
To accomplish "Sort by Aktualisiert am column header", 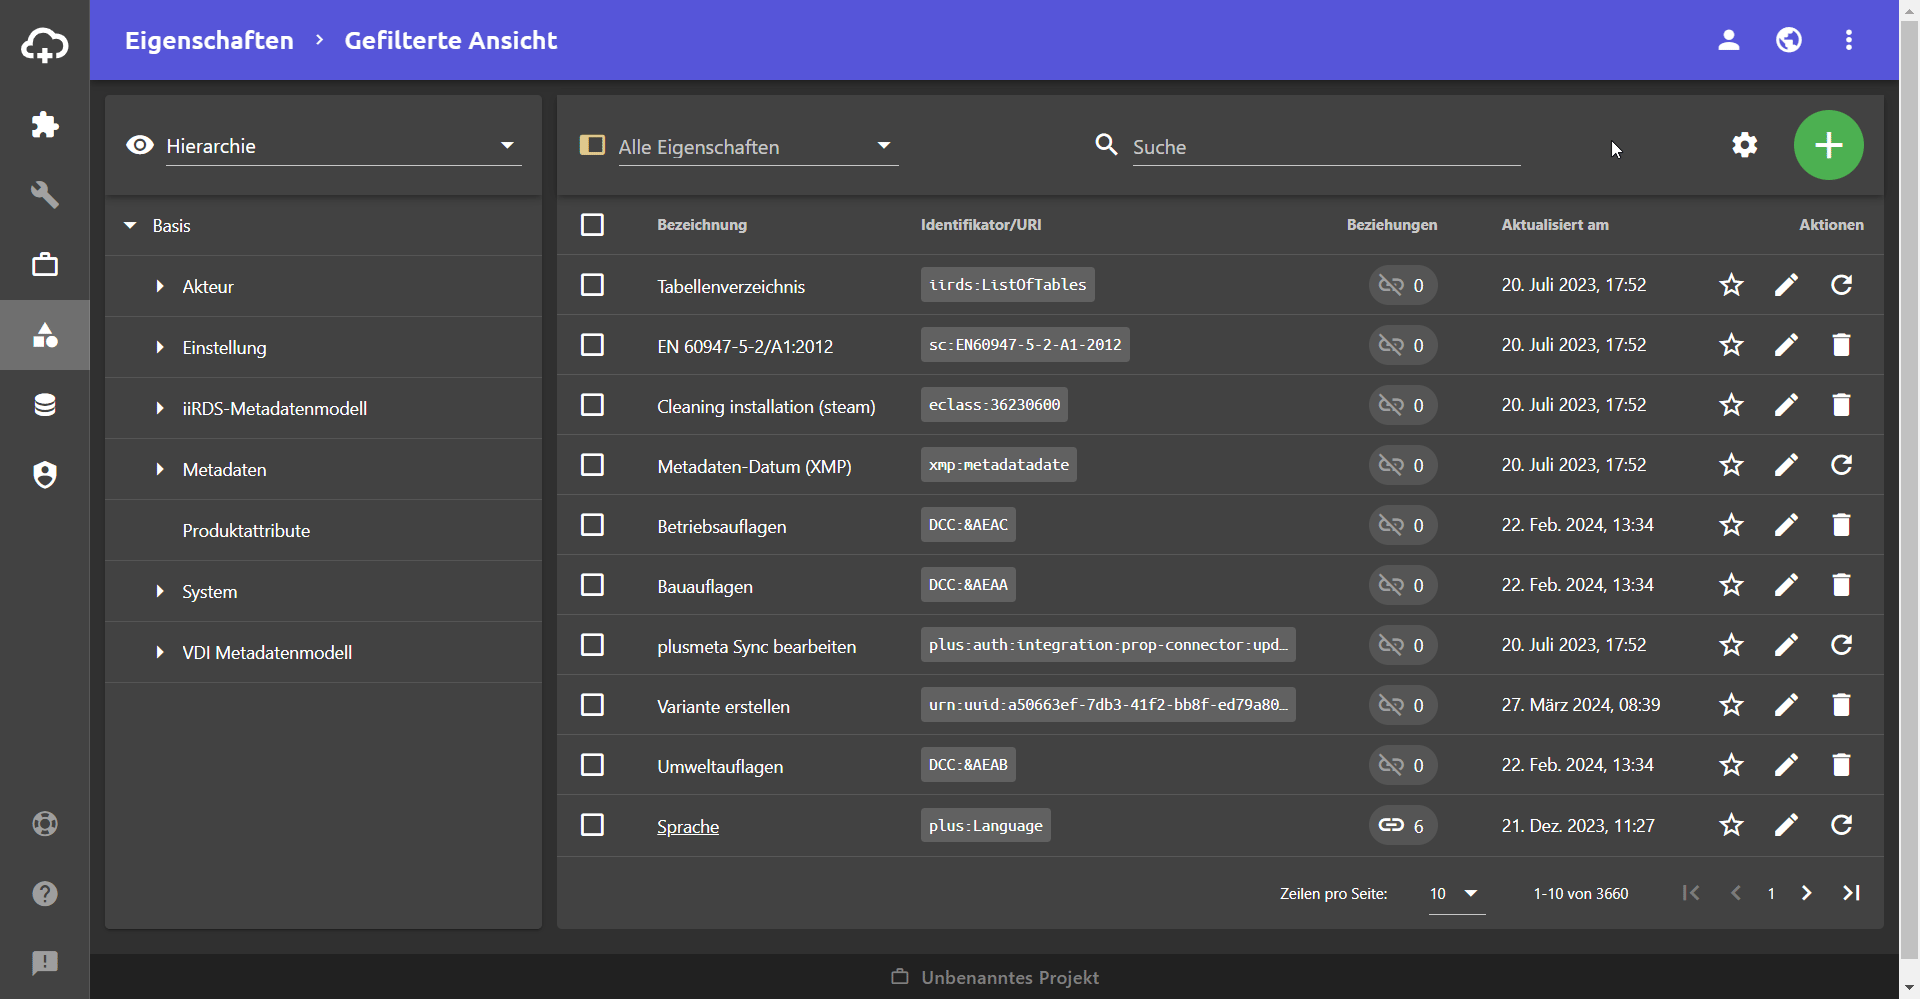I will [1555, 225].
